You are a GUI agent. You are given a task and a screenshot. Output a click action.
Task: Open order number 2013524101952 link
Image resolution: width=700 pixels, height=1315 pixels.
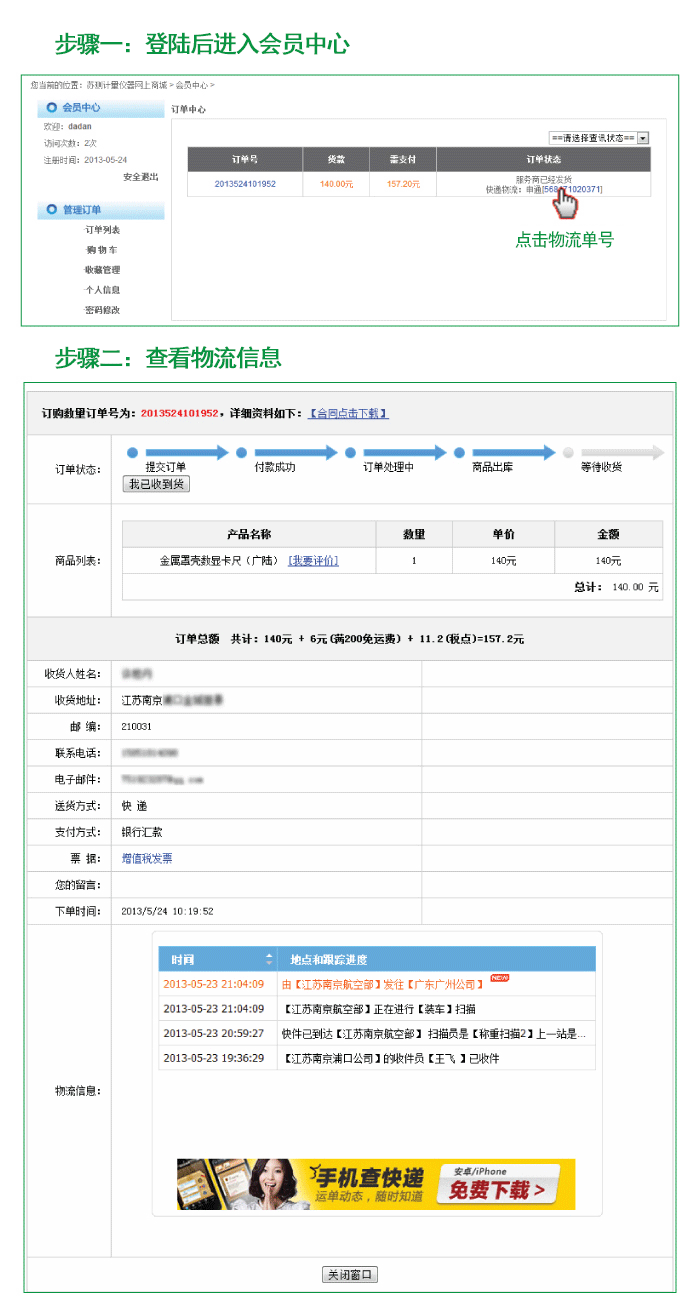point(245,184)
